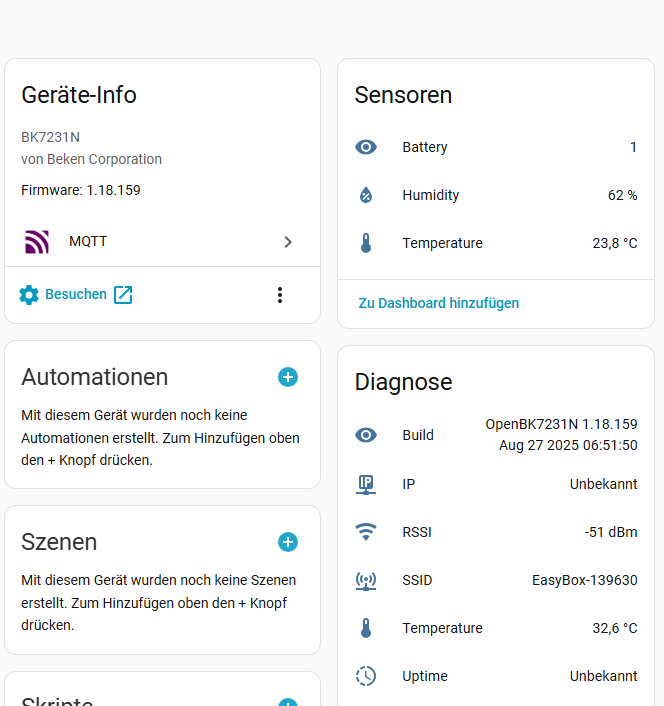The image size is (664, 706).
Task: Click the IP network icon
Action: click(x=366, y=484)
